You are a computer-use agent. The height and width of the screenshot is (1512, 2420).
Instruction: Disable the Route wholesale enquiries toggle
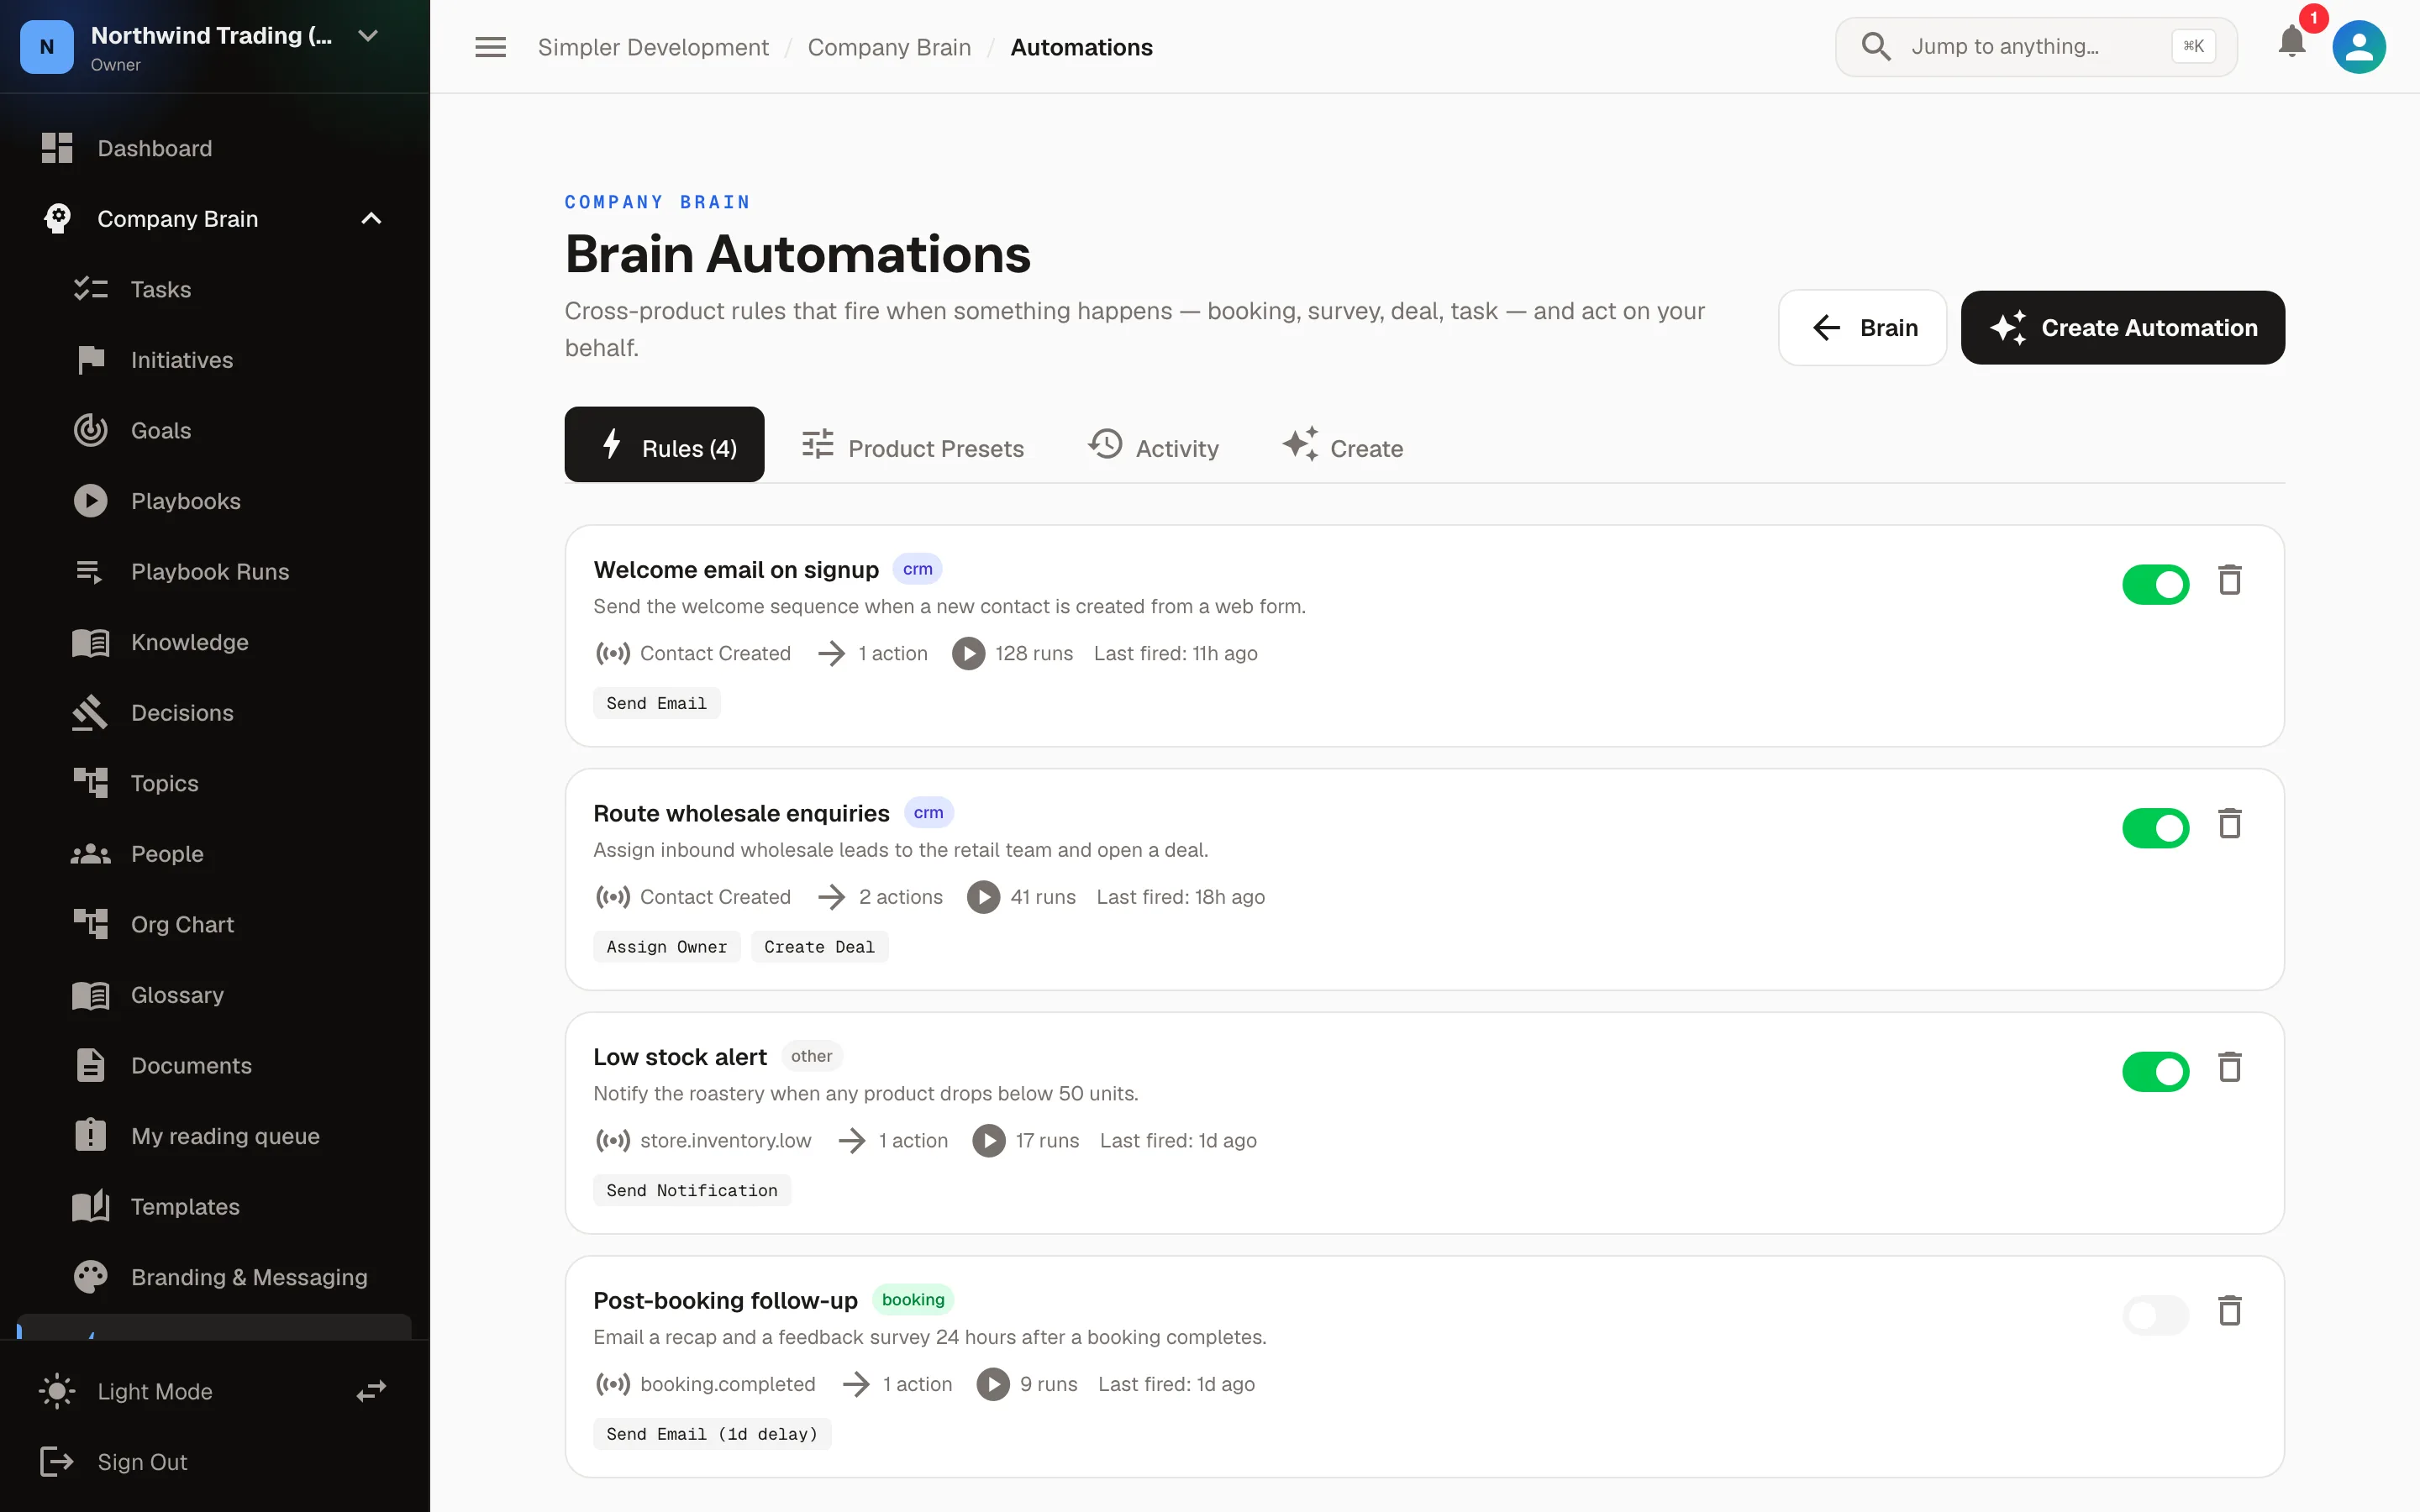[2155, 828]
